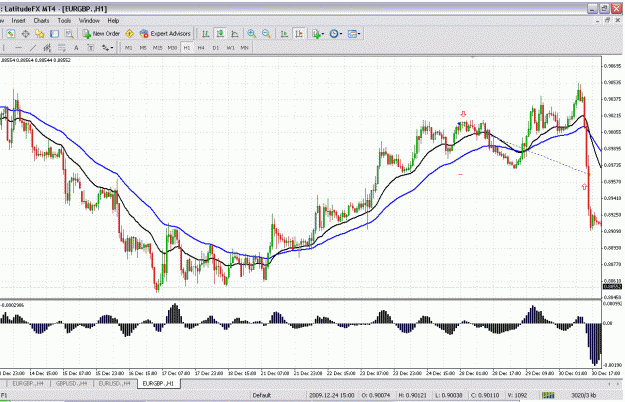Toggle the Auto Scroll chart icon
Viewport: 625px width, 402px height.
click(284, 34)
